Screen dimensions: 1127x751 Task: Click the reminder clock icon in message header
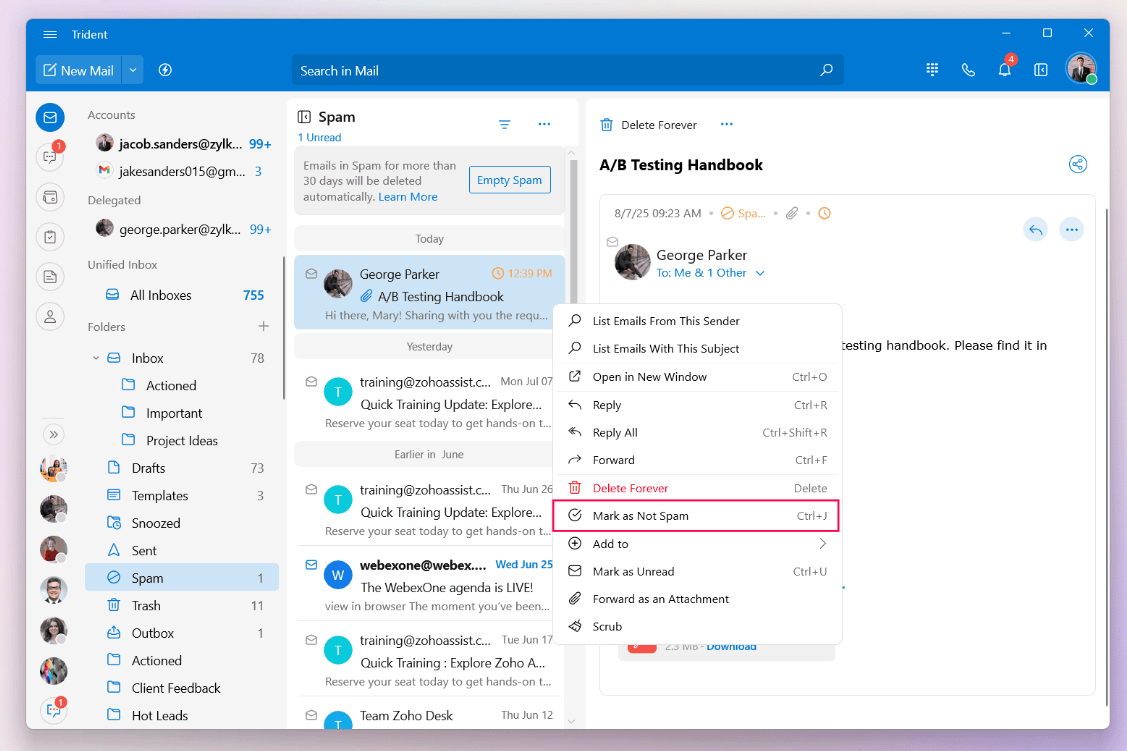824,213
